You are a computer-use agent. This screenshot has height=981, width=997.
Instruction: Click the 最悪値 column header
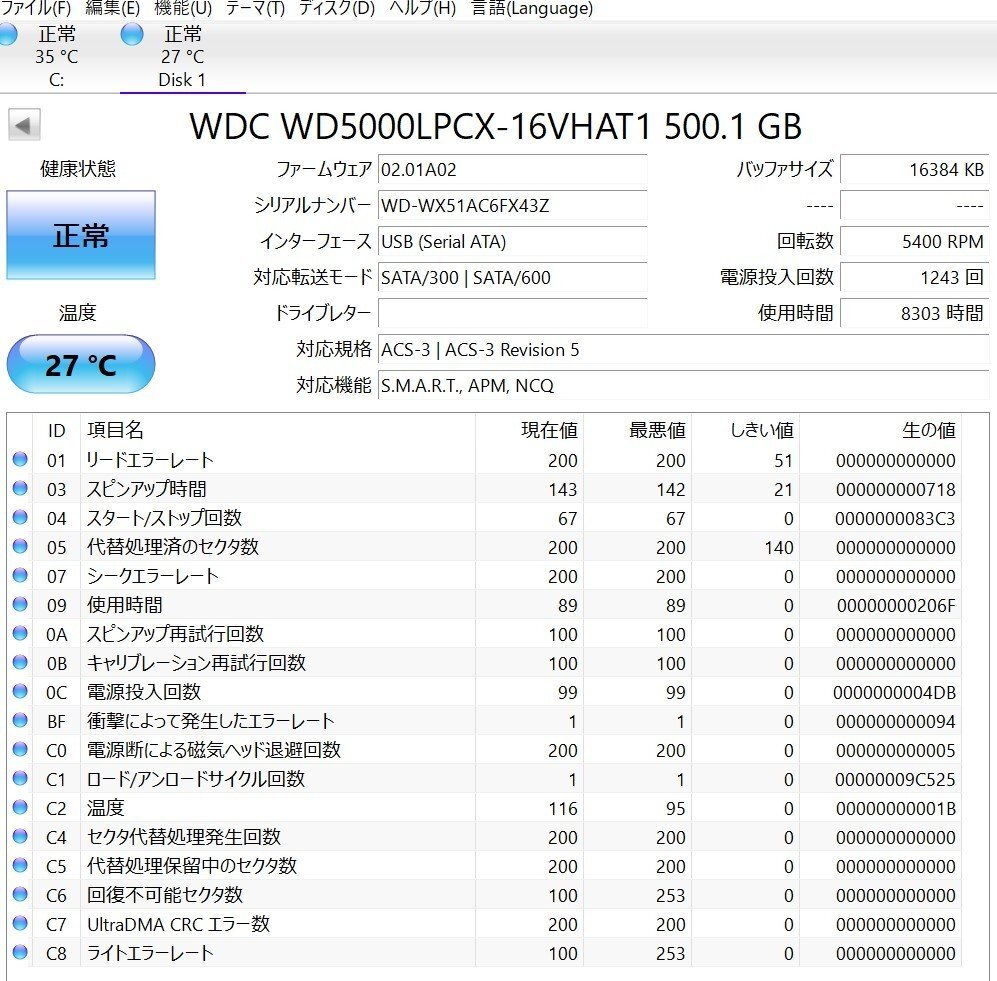click(637, 430)
